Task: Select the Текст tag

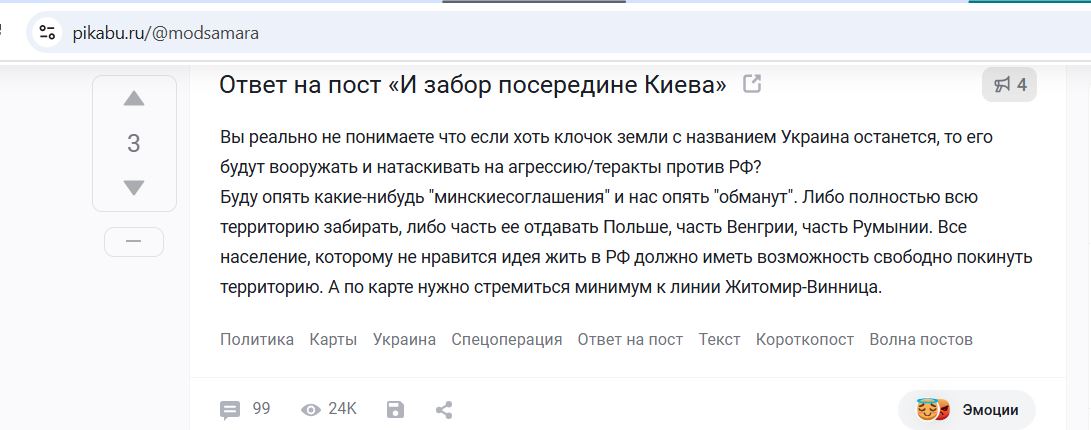Action: click(719, 340)
